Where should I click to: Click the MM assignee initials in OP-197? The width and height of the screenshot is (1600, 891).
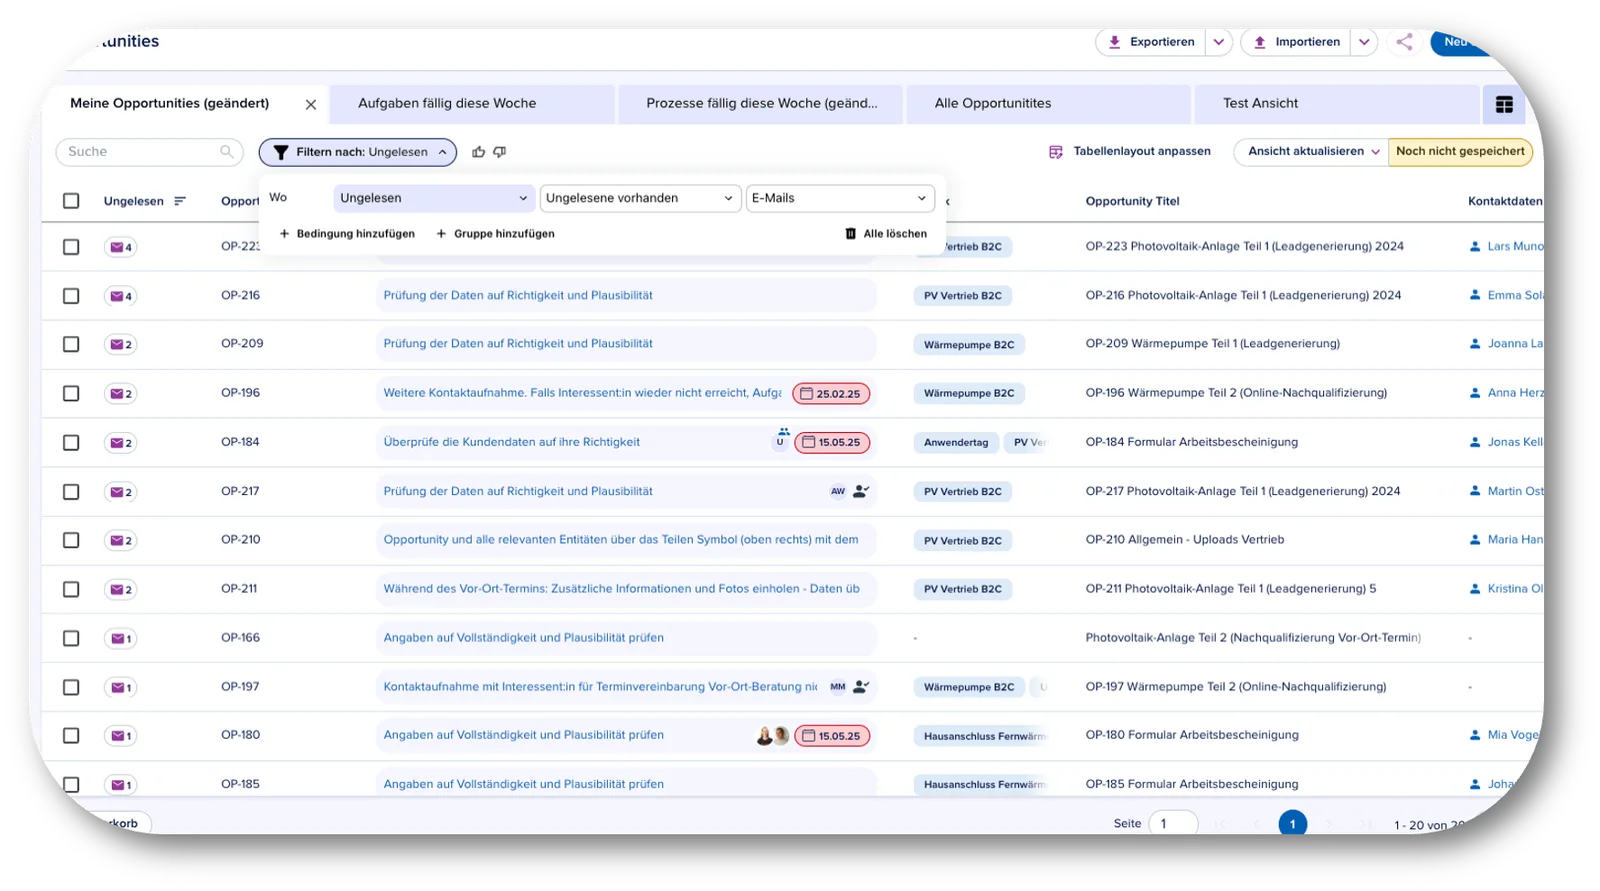tap(838, 687)
